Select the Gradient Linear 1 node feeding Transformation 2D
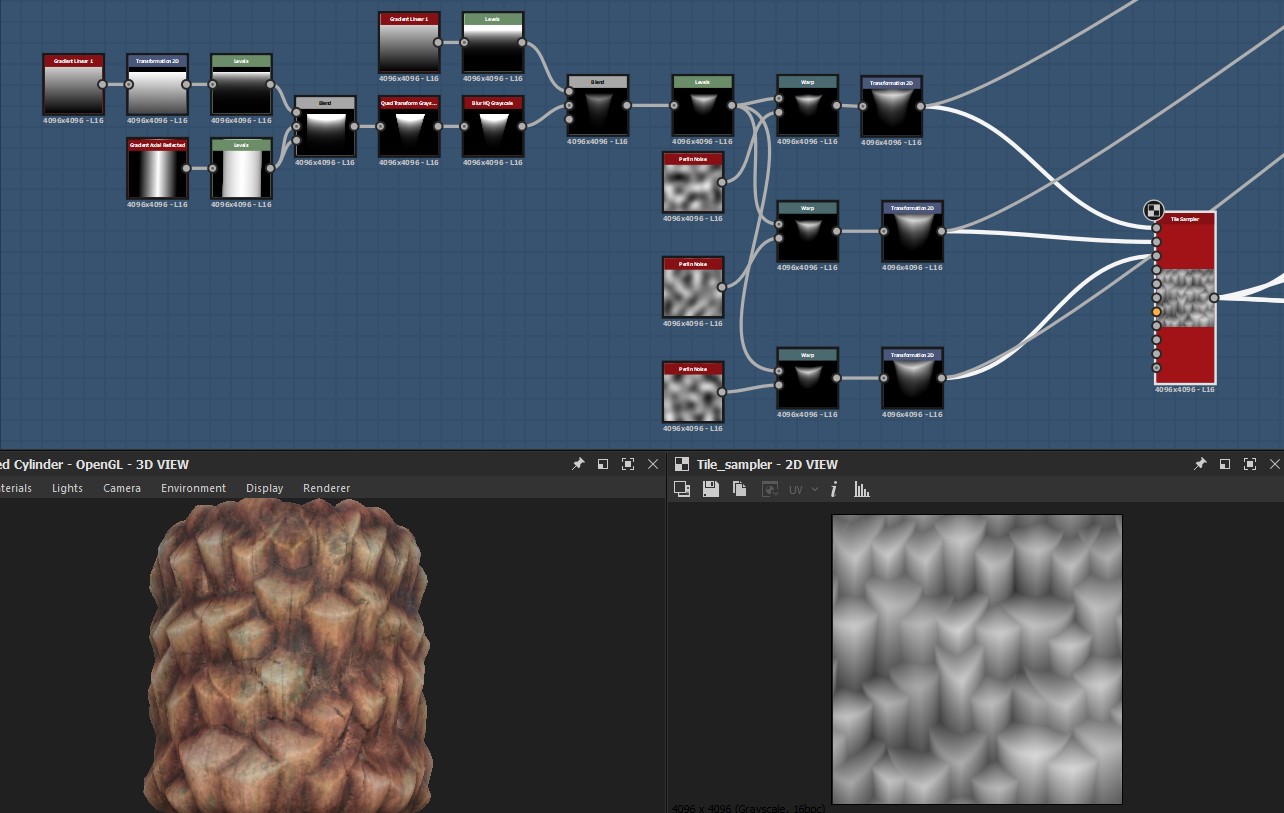 (74, 85)
